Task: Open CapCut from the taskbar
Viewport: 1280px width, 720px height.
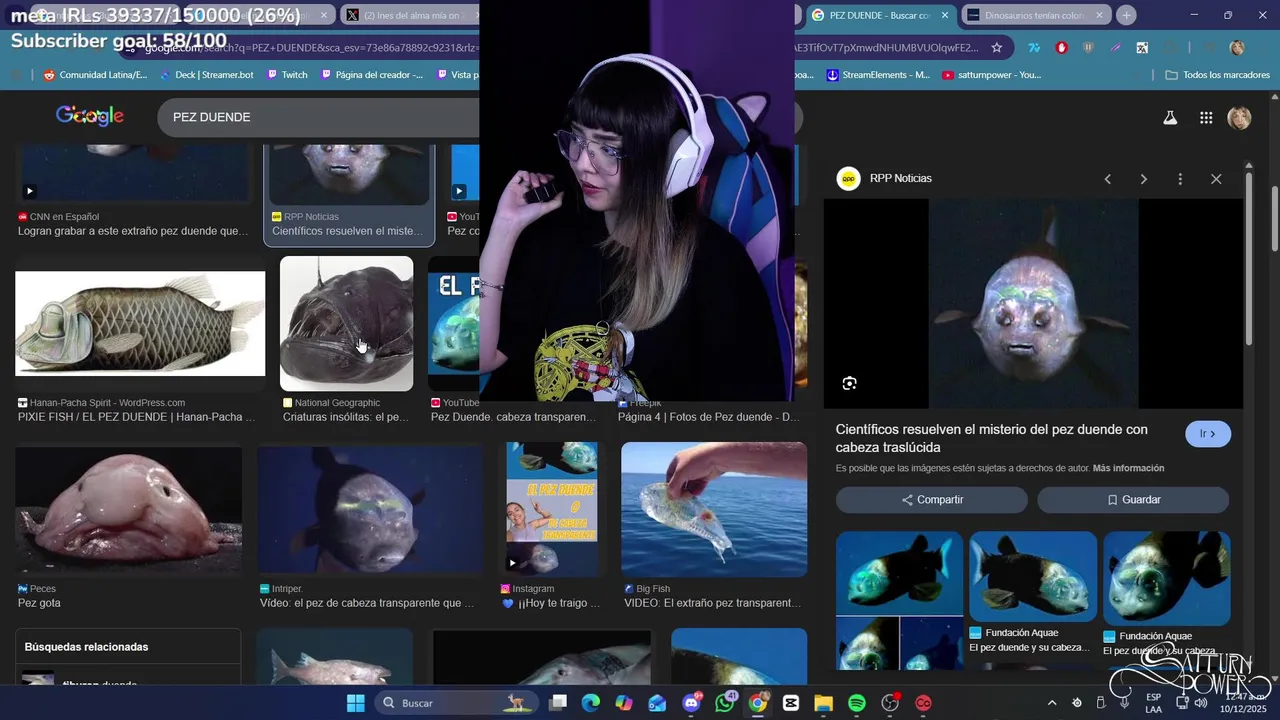Action: (791, 703)
